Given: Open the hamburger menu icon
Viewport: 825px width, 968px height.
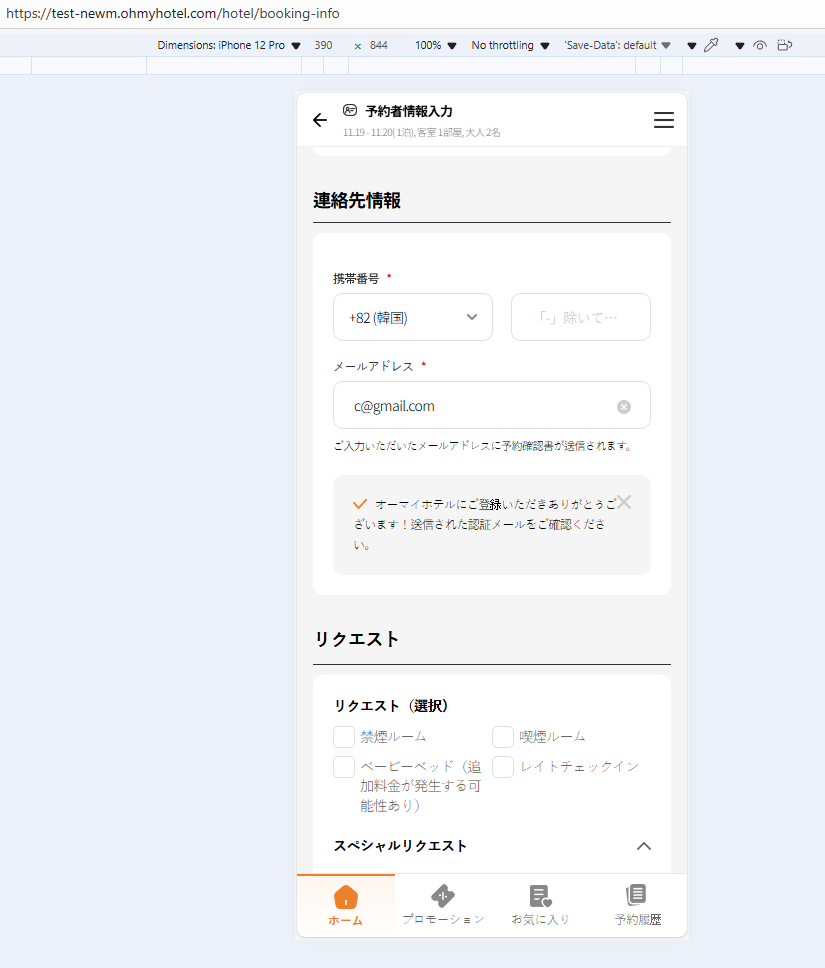Looking at the screenshot, I should coord(664,120).
